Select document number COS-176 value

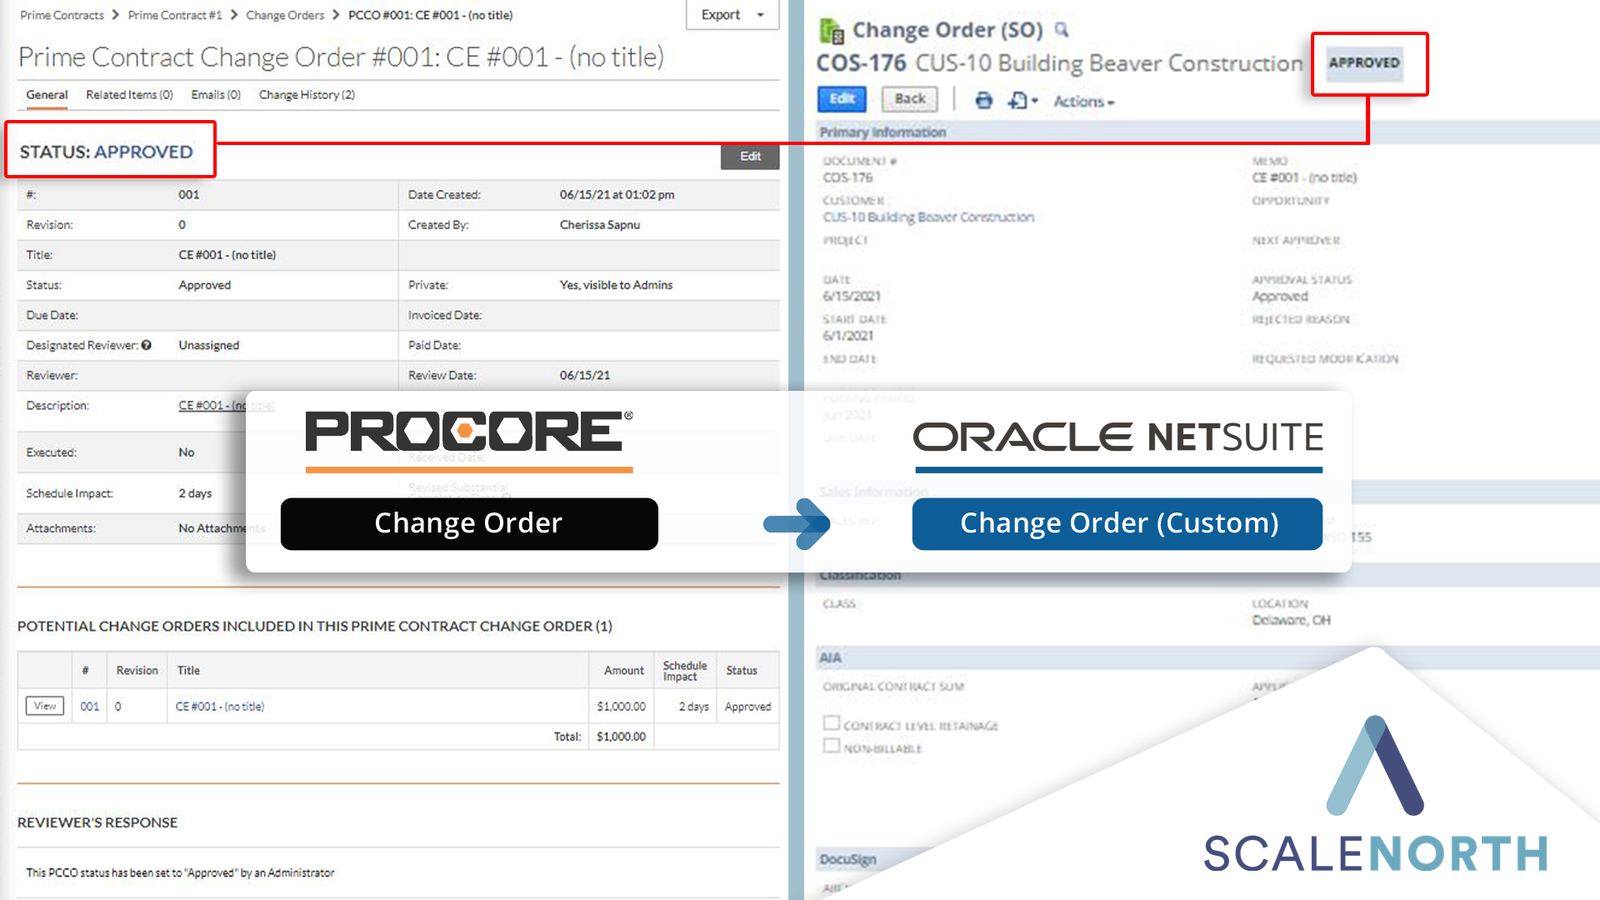coord(848,177)
